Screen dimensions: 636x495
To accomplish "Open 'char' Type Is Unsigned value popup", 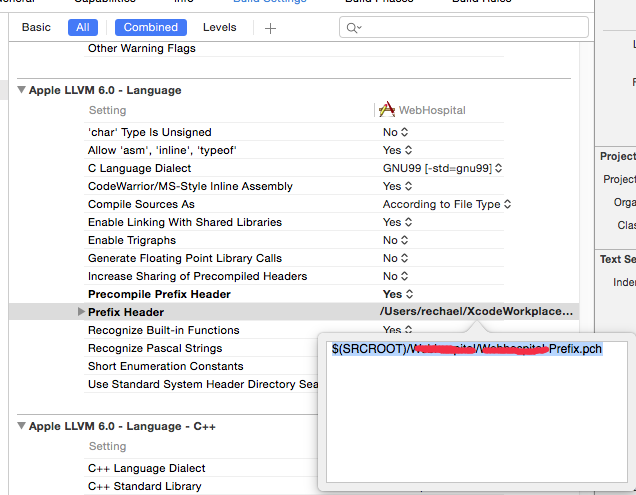I will click(x=395, y=132).
